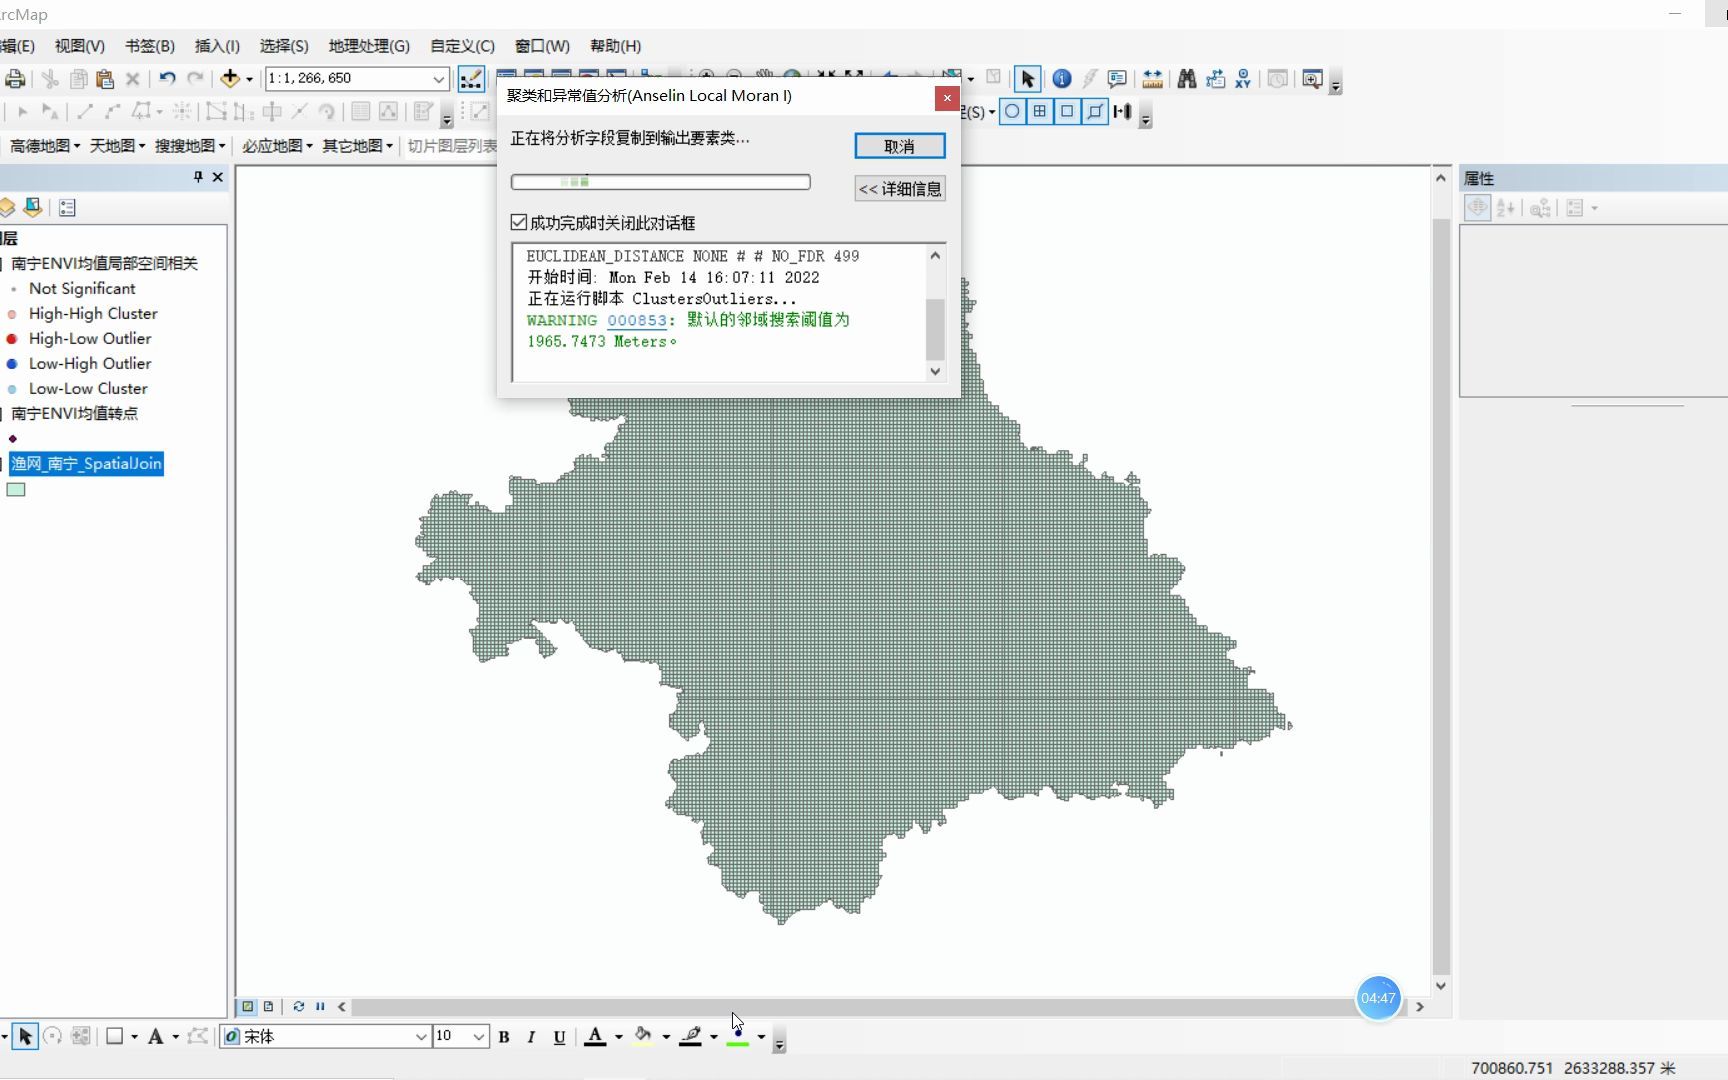The height and width of the screenshot is (1080, 1728).
Task: Open the 窗口(W) menu
Action: 541,46
